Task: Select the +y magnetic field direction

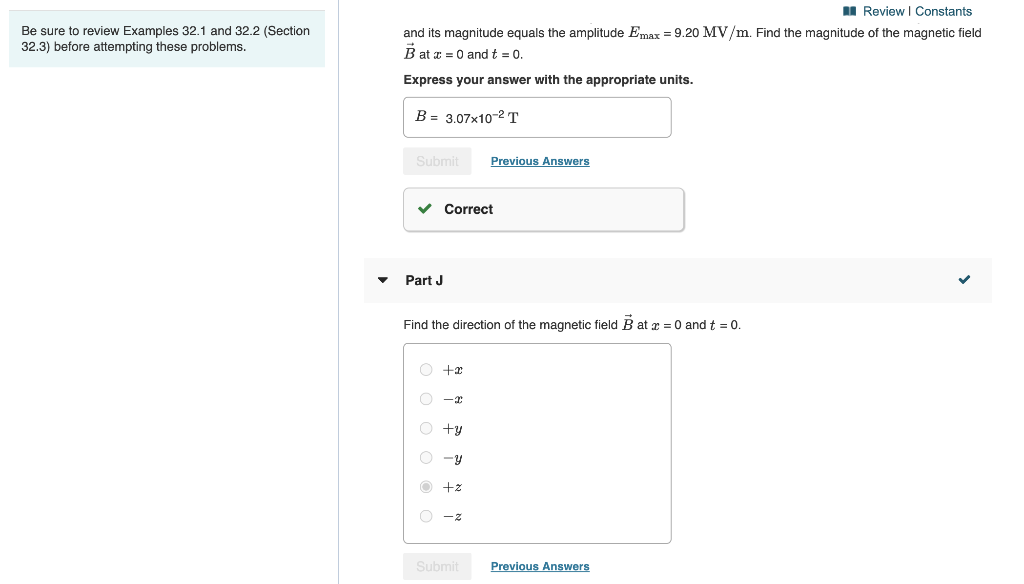Action: (425, 428)
